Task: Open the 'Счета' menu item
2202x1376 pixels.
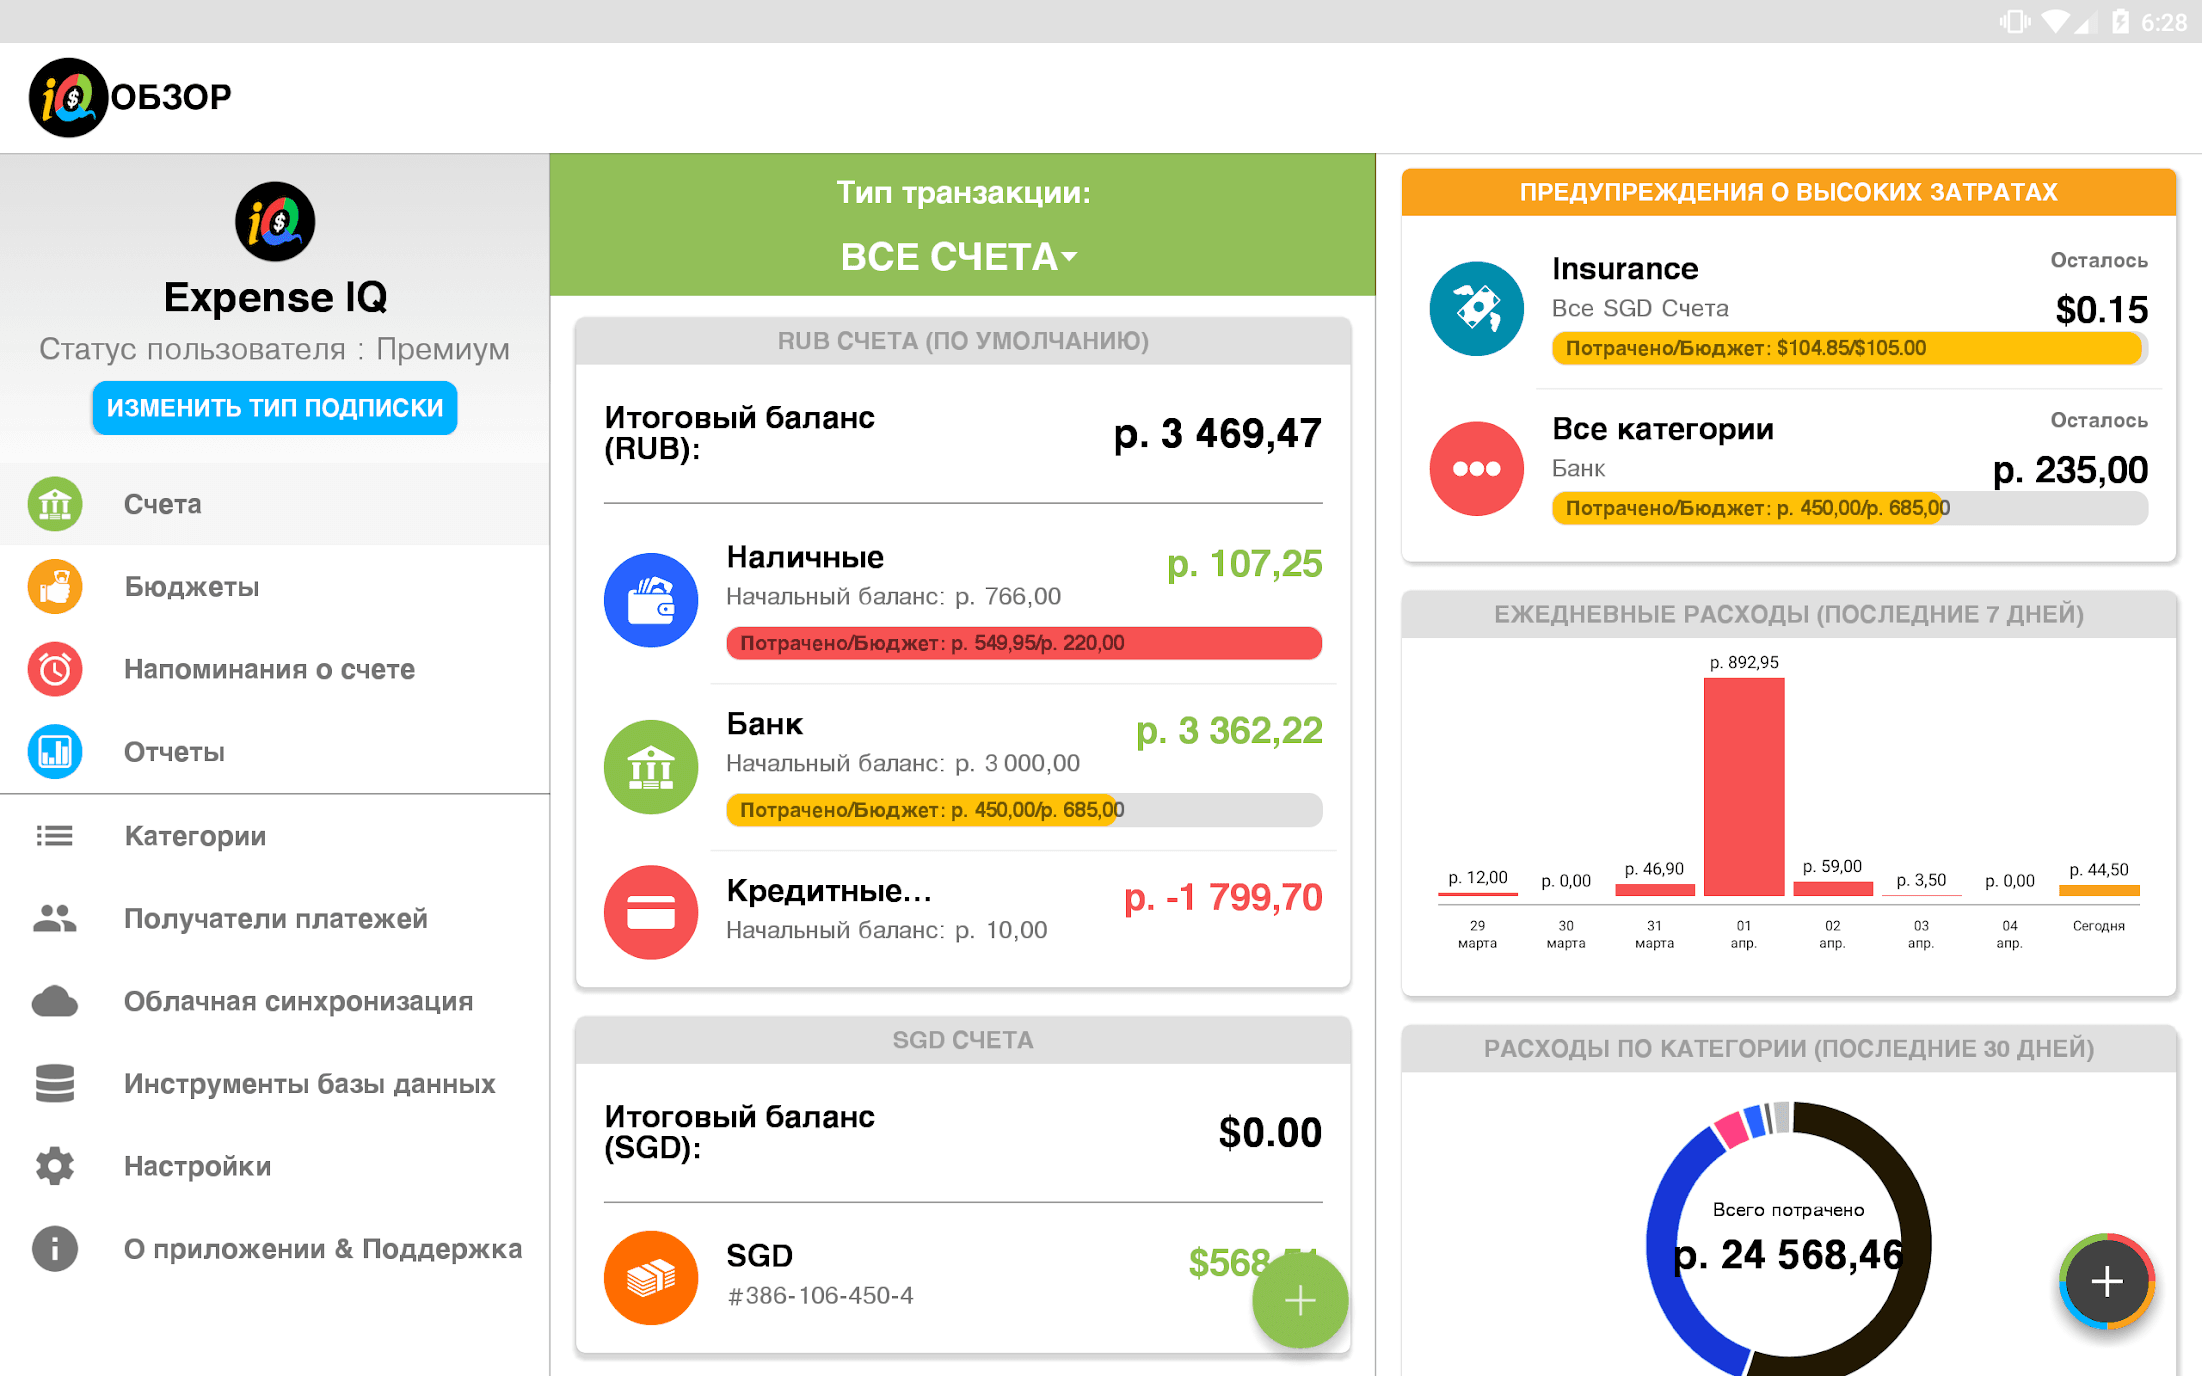Action: 163,504
